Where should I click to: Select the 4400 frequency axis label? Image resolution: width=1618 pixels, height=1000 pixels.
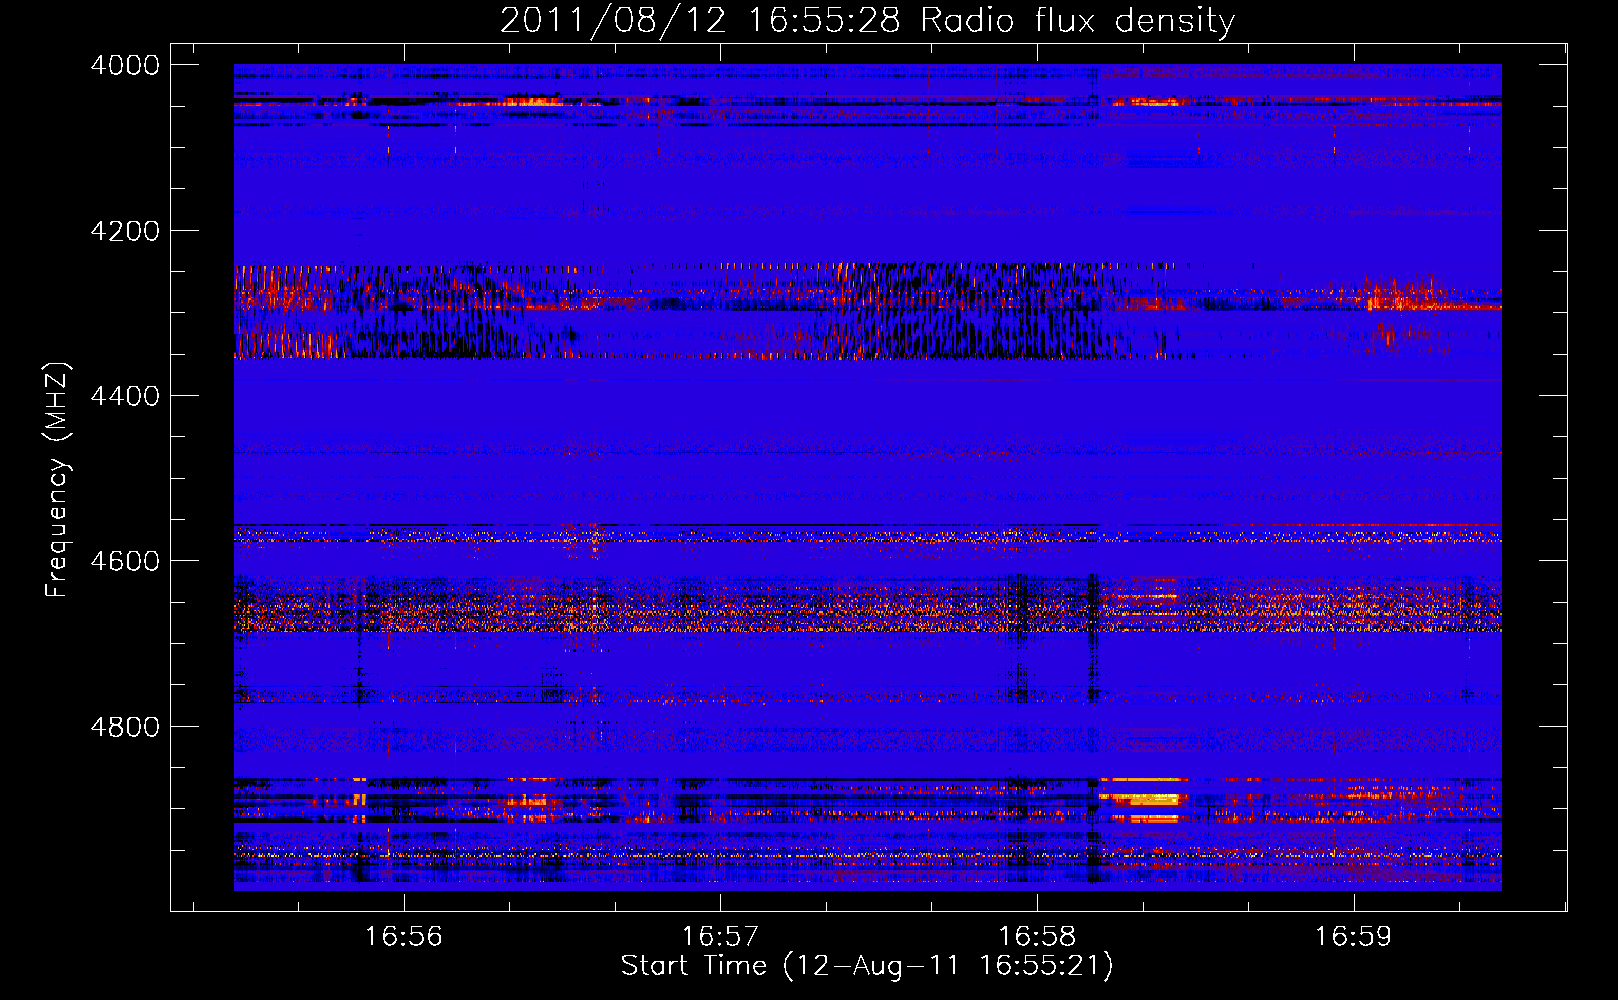point(125,396)
